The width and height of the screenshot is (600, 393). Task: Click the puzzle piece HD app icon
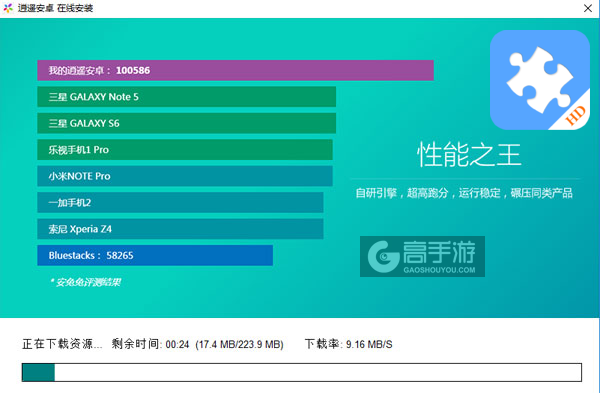pyautogui.click(x=540, y=80)
